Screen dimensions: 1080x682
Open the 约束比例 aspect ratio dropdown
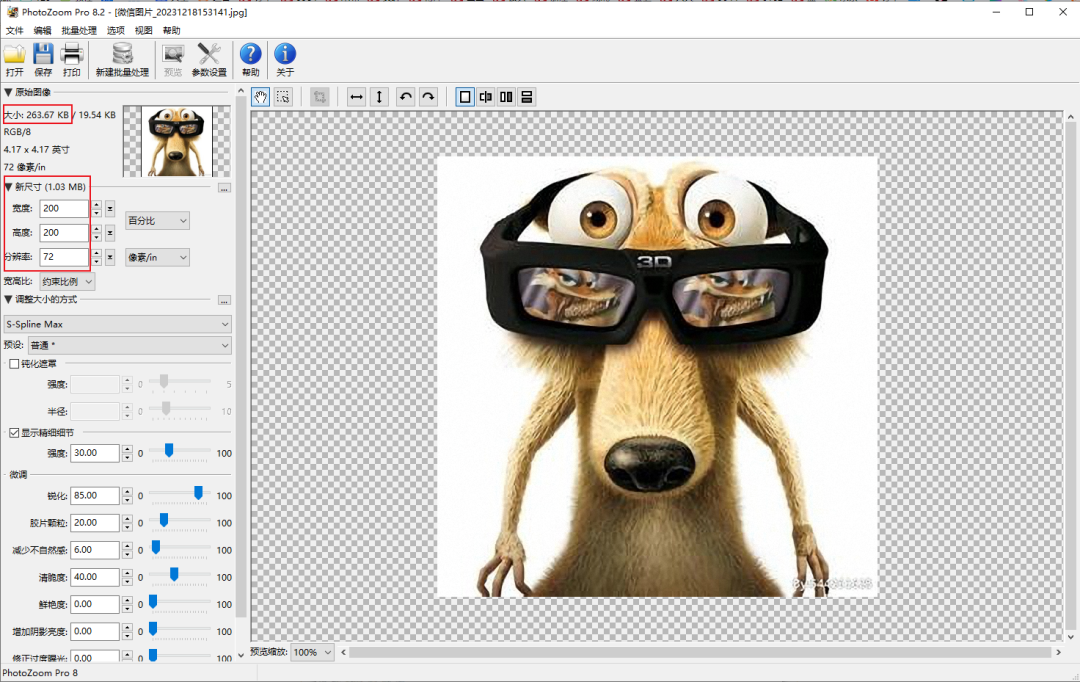(67, 282)
